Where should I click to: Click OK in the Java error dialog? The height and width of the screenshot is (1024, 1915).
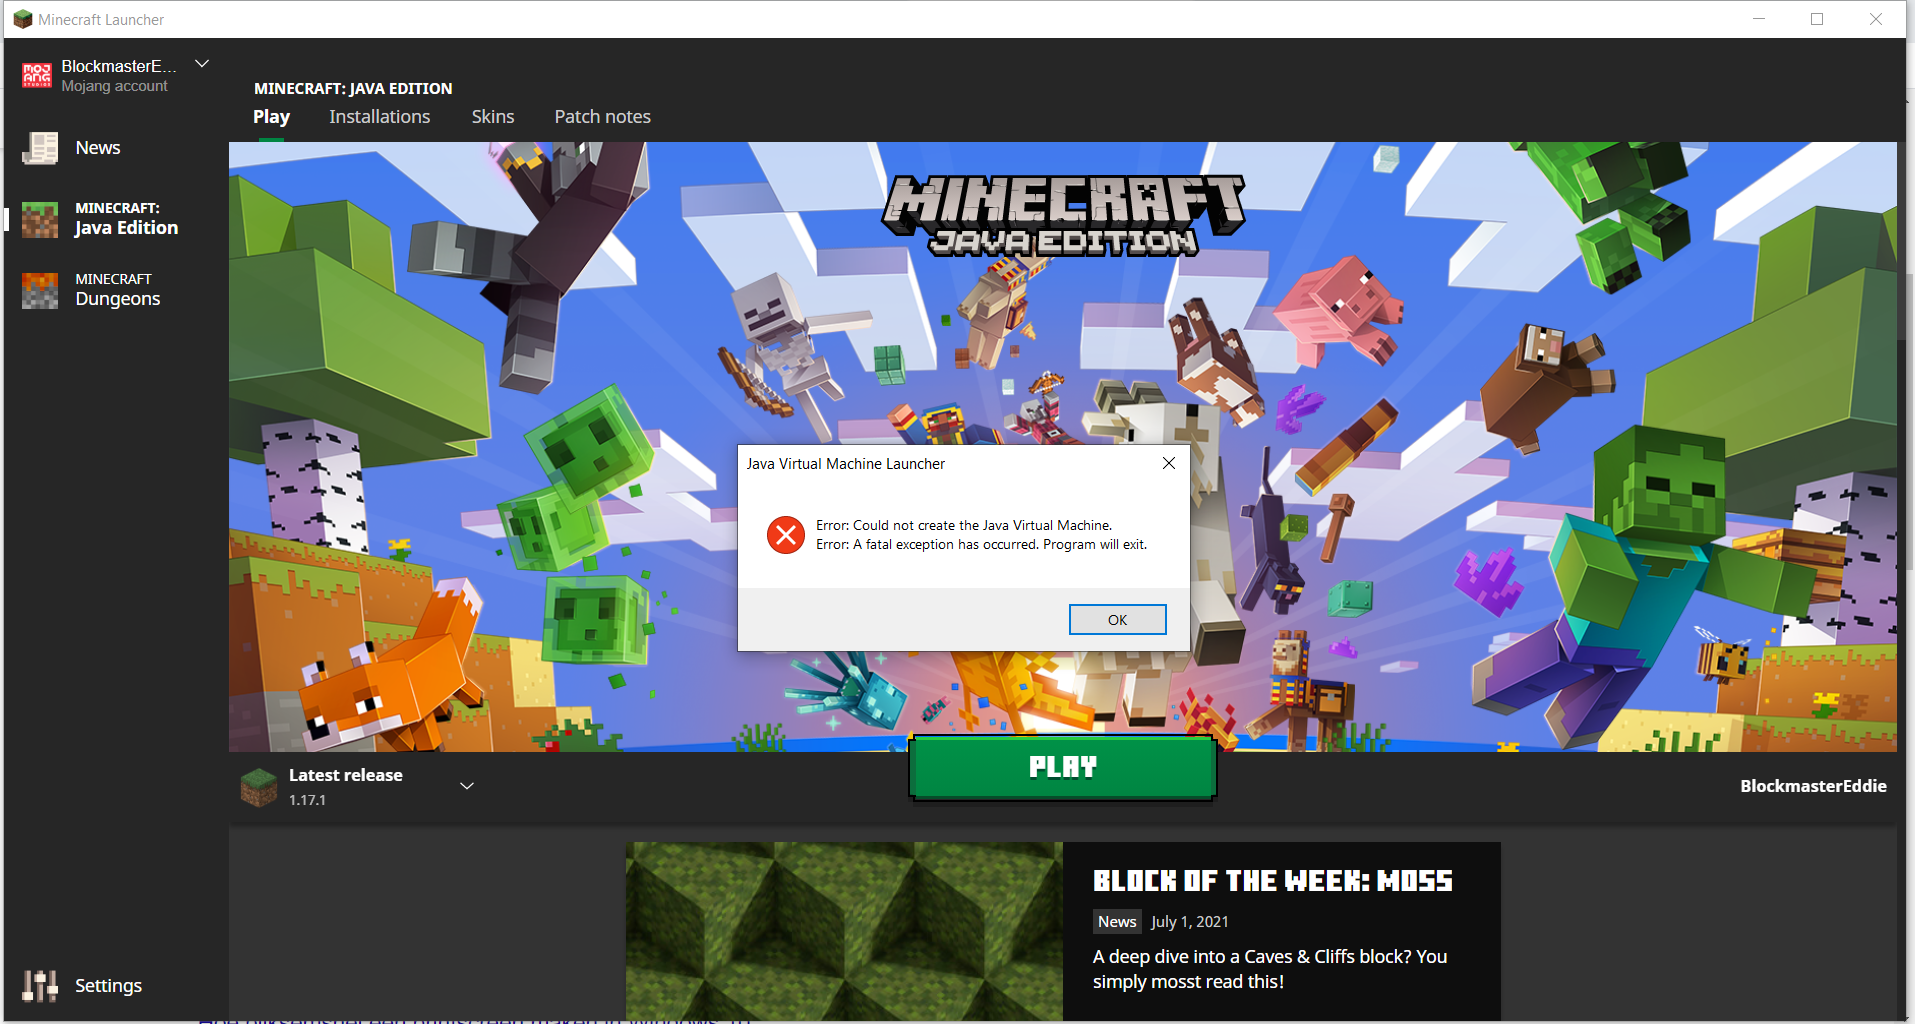click(x=1118, y=620)
